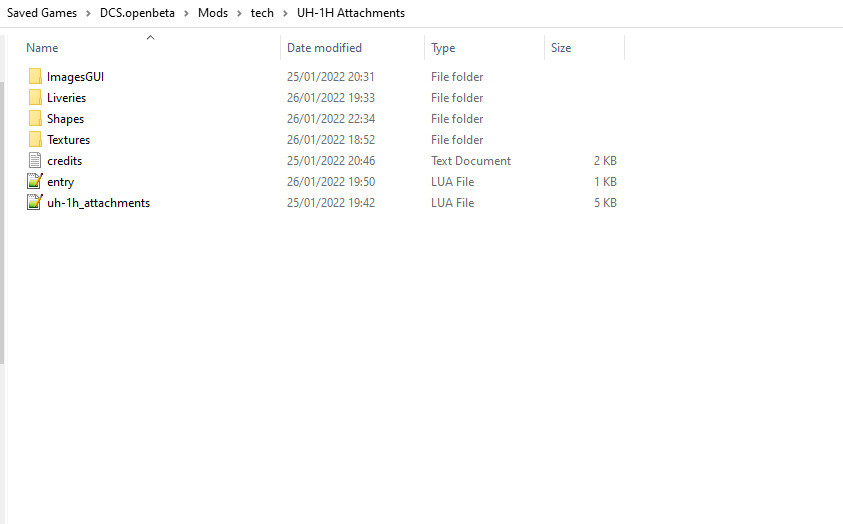Click date 26/01/2022 19:33 of Liveries

click(331, 98)
